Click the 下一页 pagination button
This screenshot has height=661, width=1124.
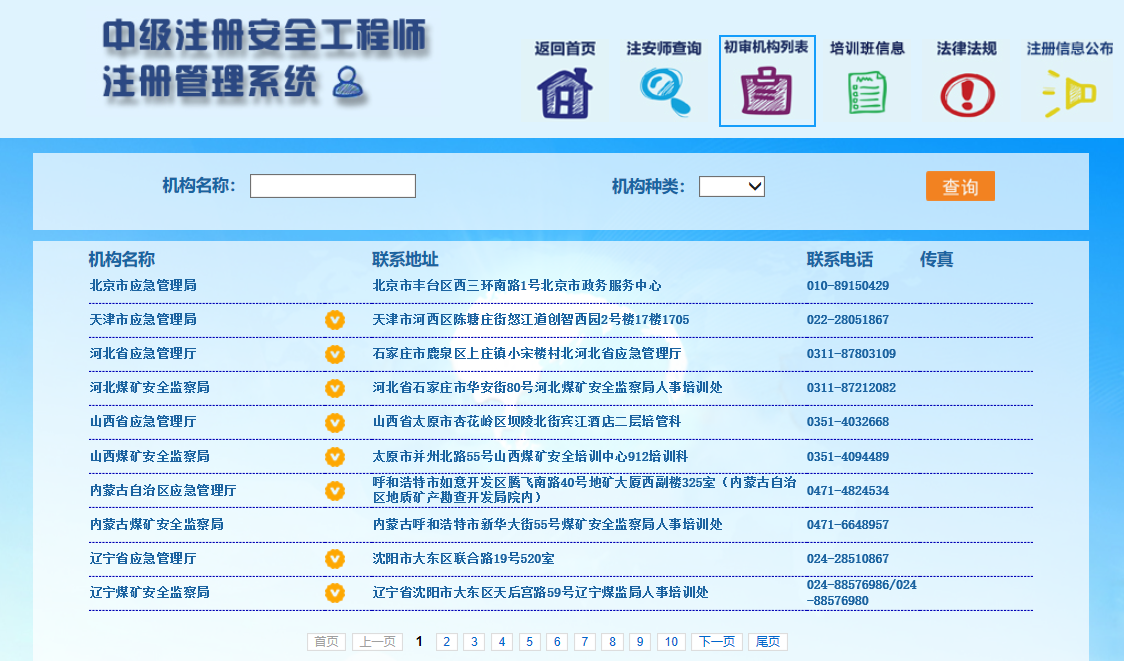716,642
